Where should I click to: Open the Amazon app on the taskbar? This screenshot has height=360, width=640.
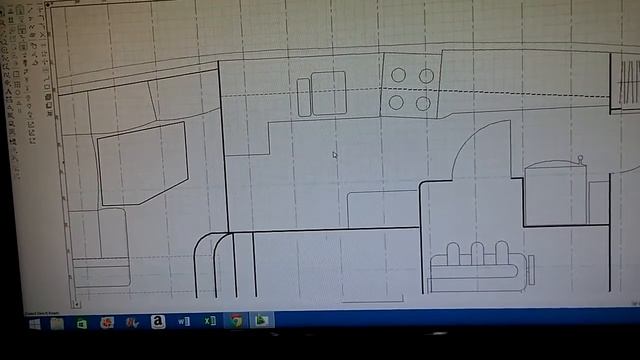pos(158,322)
